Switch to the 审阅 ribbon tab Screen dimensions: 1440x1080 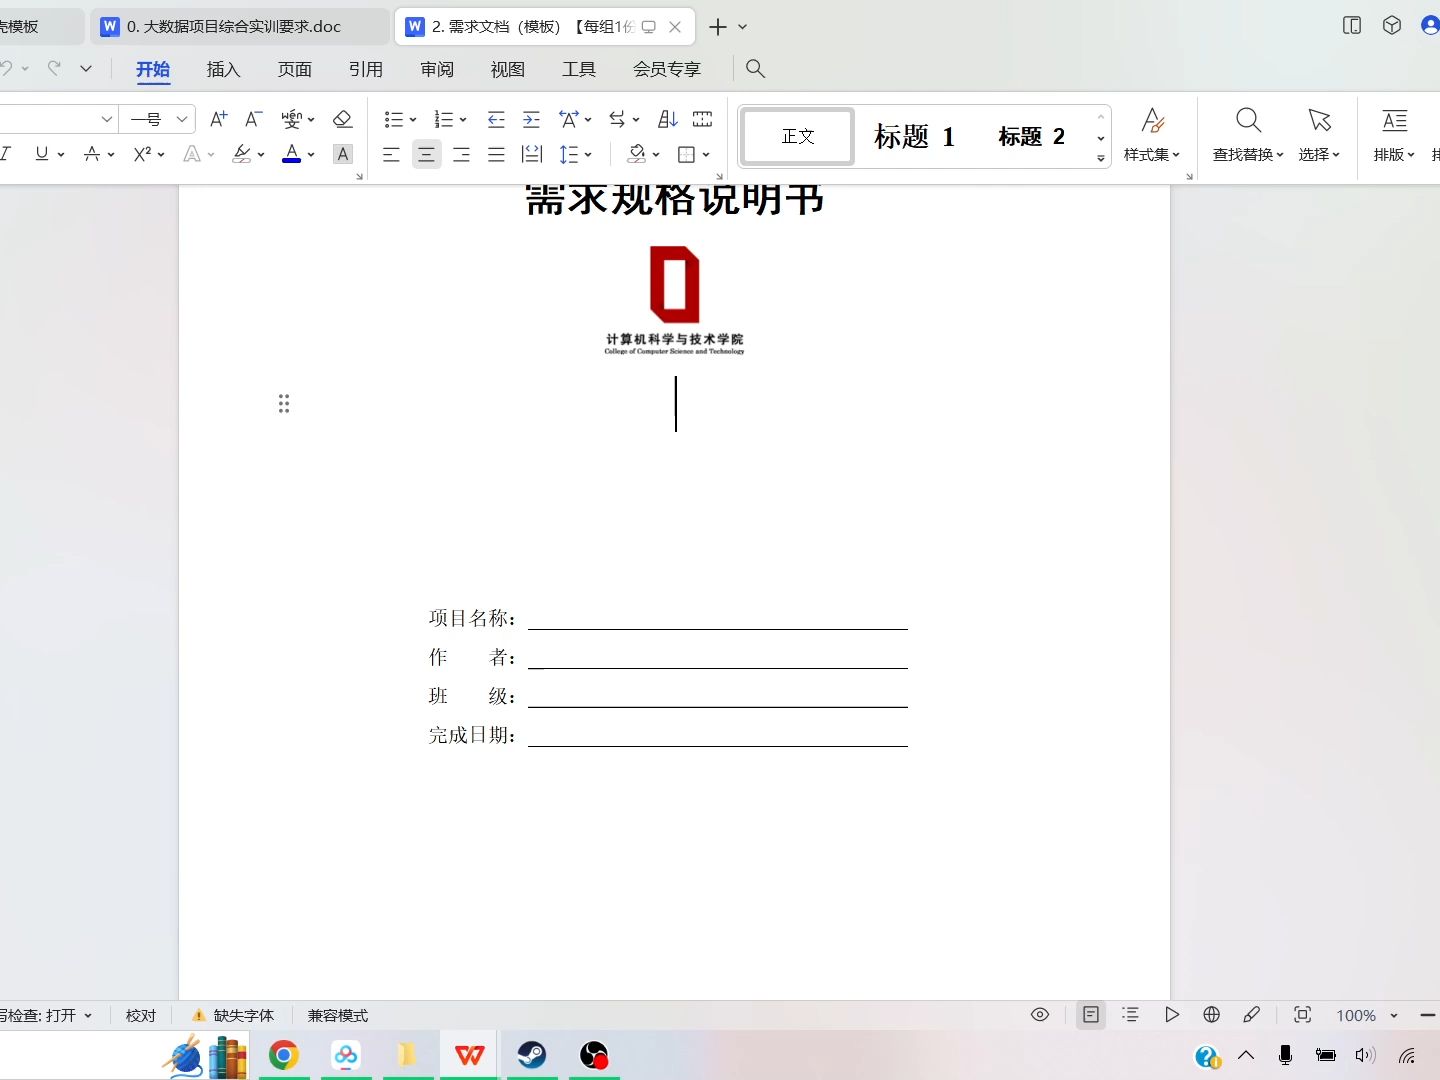(437, 69)
